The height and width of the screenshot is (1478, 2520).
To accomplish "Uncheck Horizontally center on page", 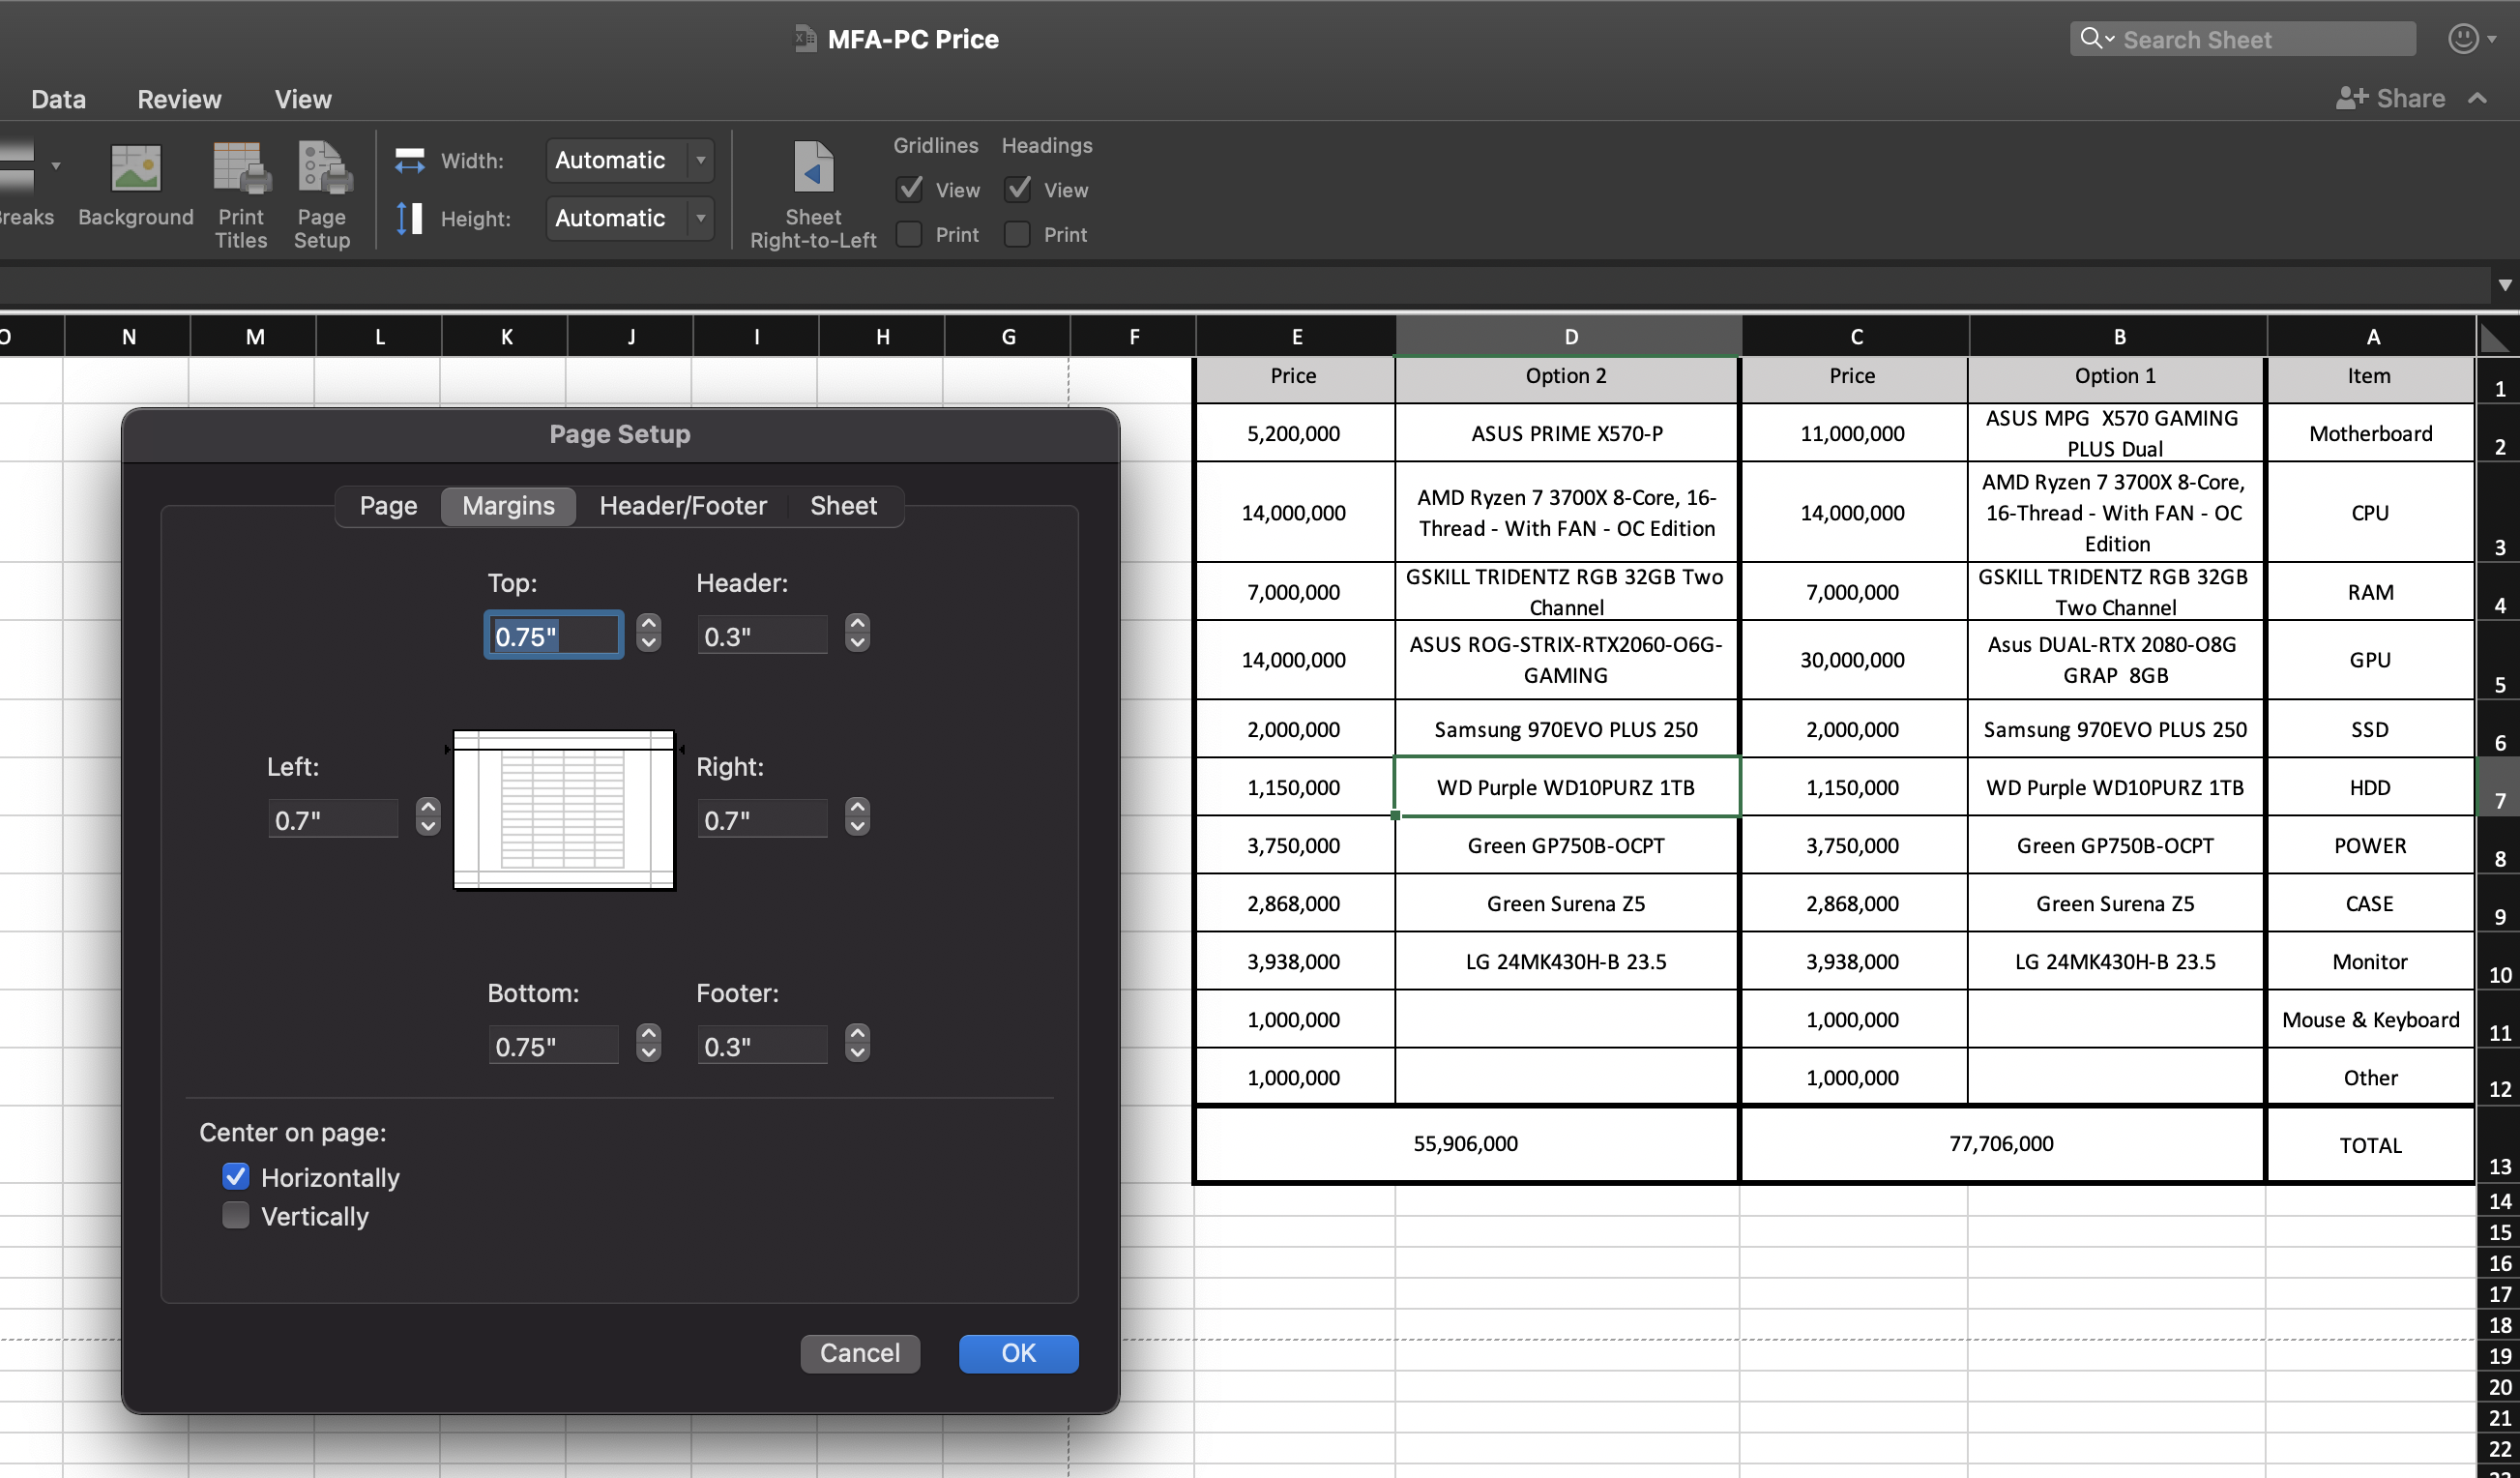I will coord(236,1176).
